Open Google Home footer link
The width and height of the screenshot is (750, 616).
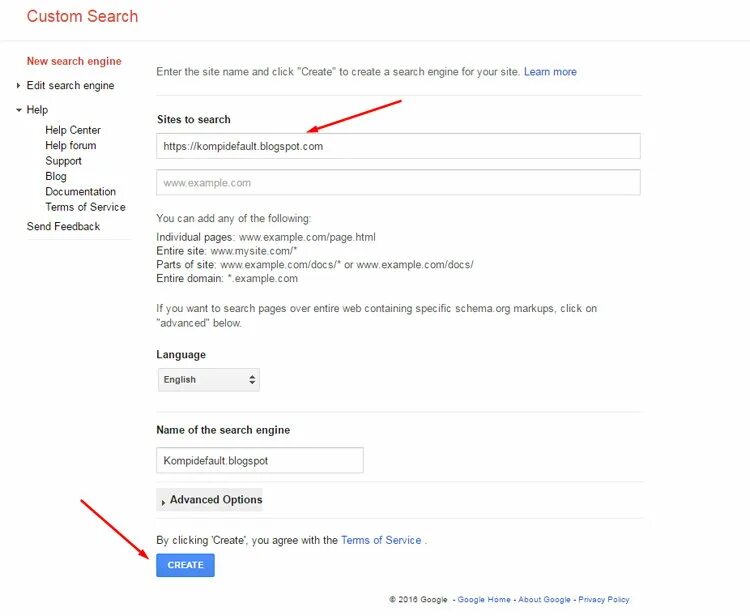484,600
